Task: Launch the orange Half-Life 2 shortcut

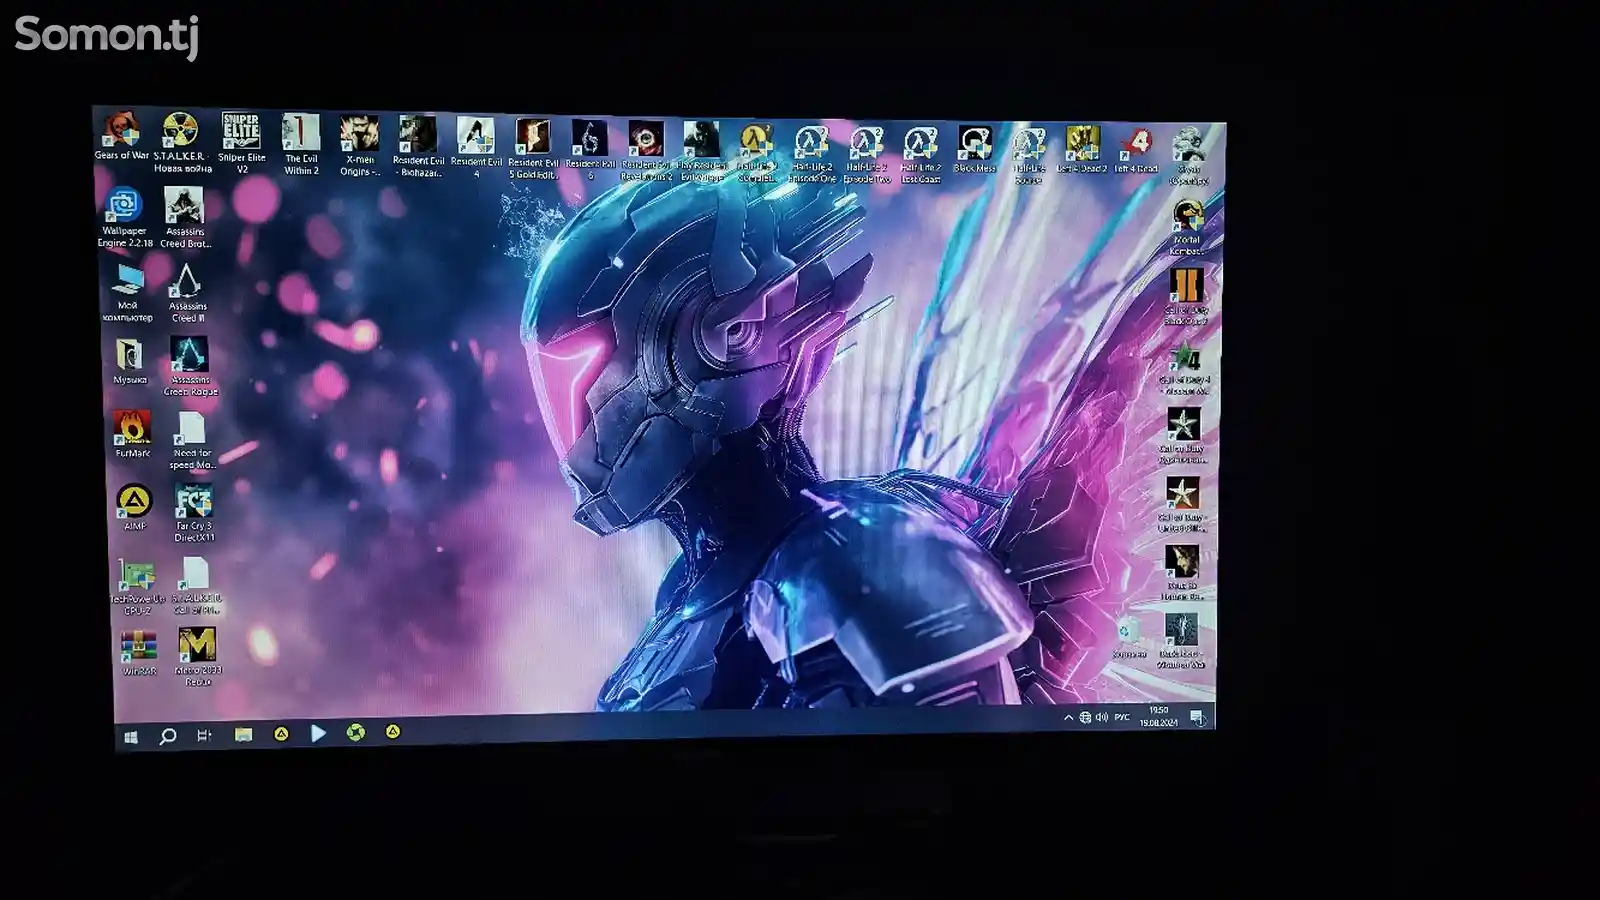Action: (x=757, y=153)
